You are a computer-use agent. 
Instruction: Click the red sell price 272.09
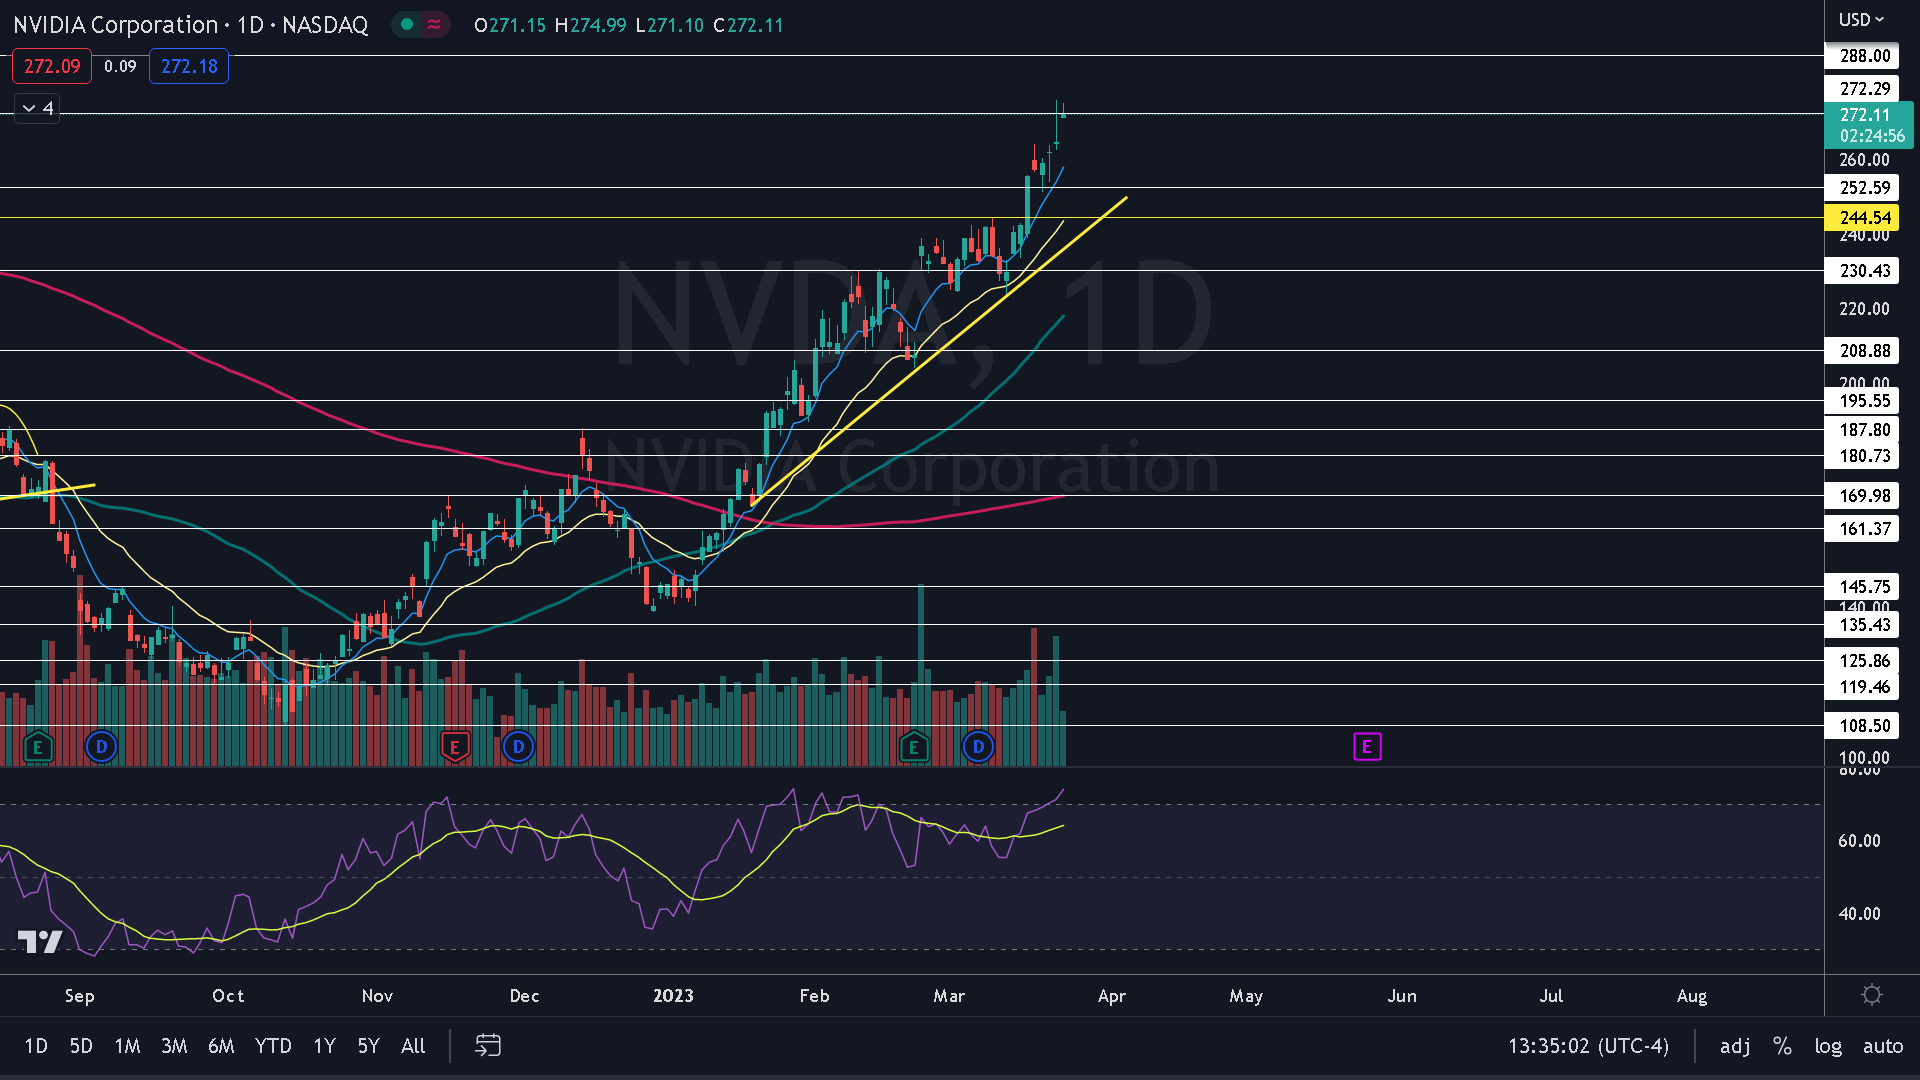pos(52,66)
